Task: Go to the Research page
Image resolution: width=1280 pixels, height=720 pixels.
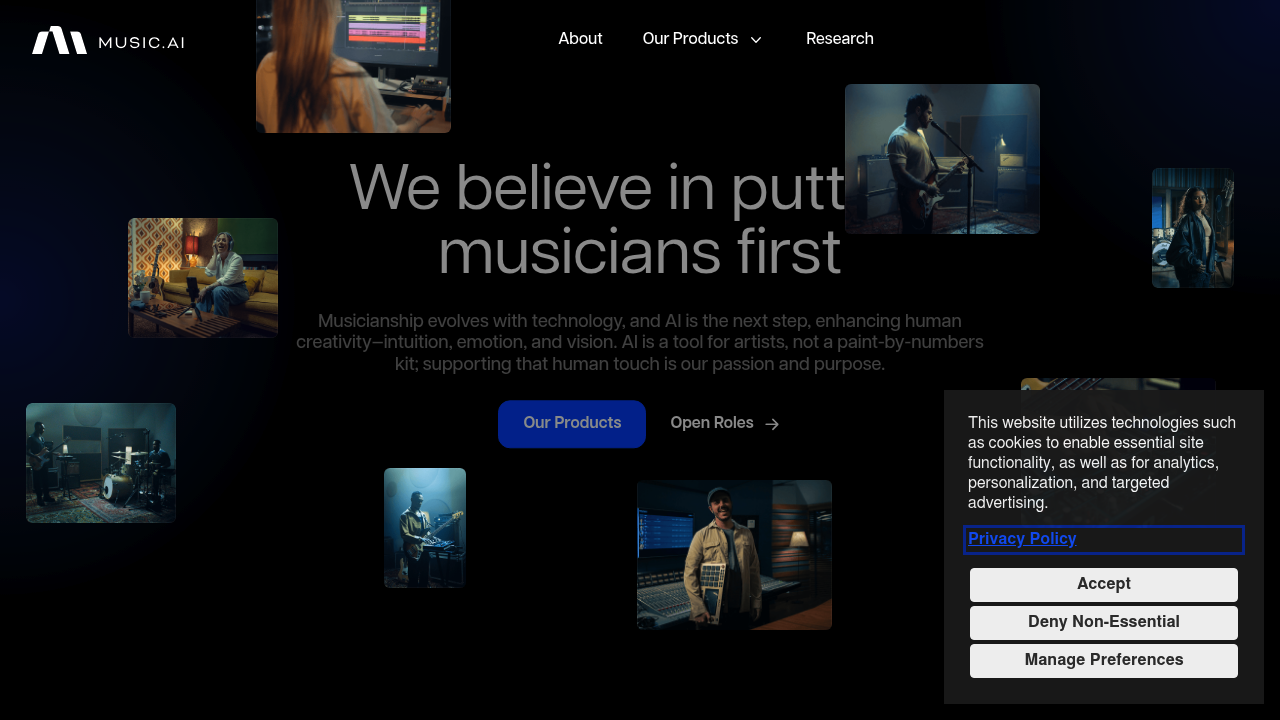Action: click(x=840, y=39)
